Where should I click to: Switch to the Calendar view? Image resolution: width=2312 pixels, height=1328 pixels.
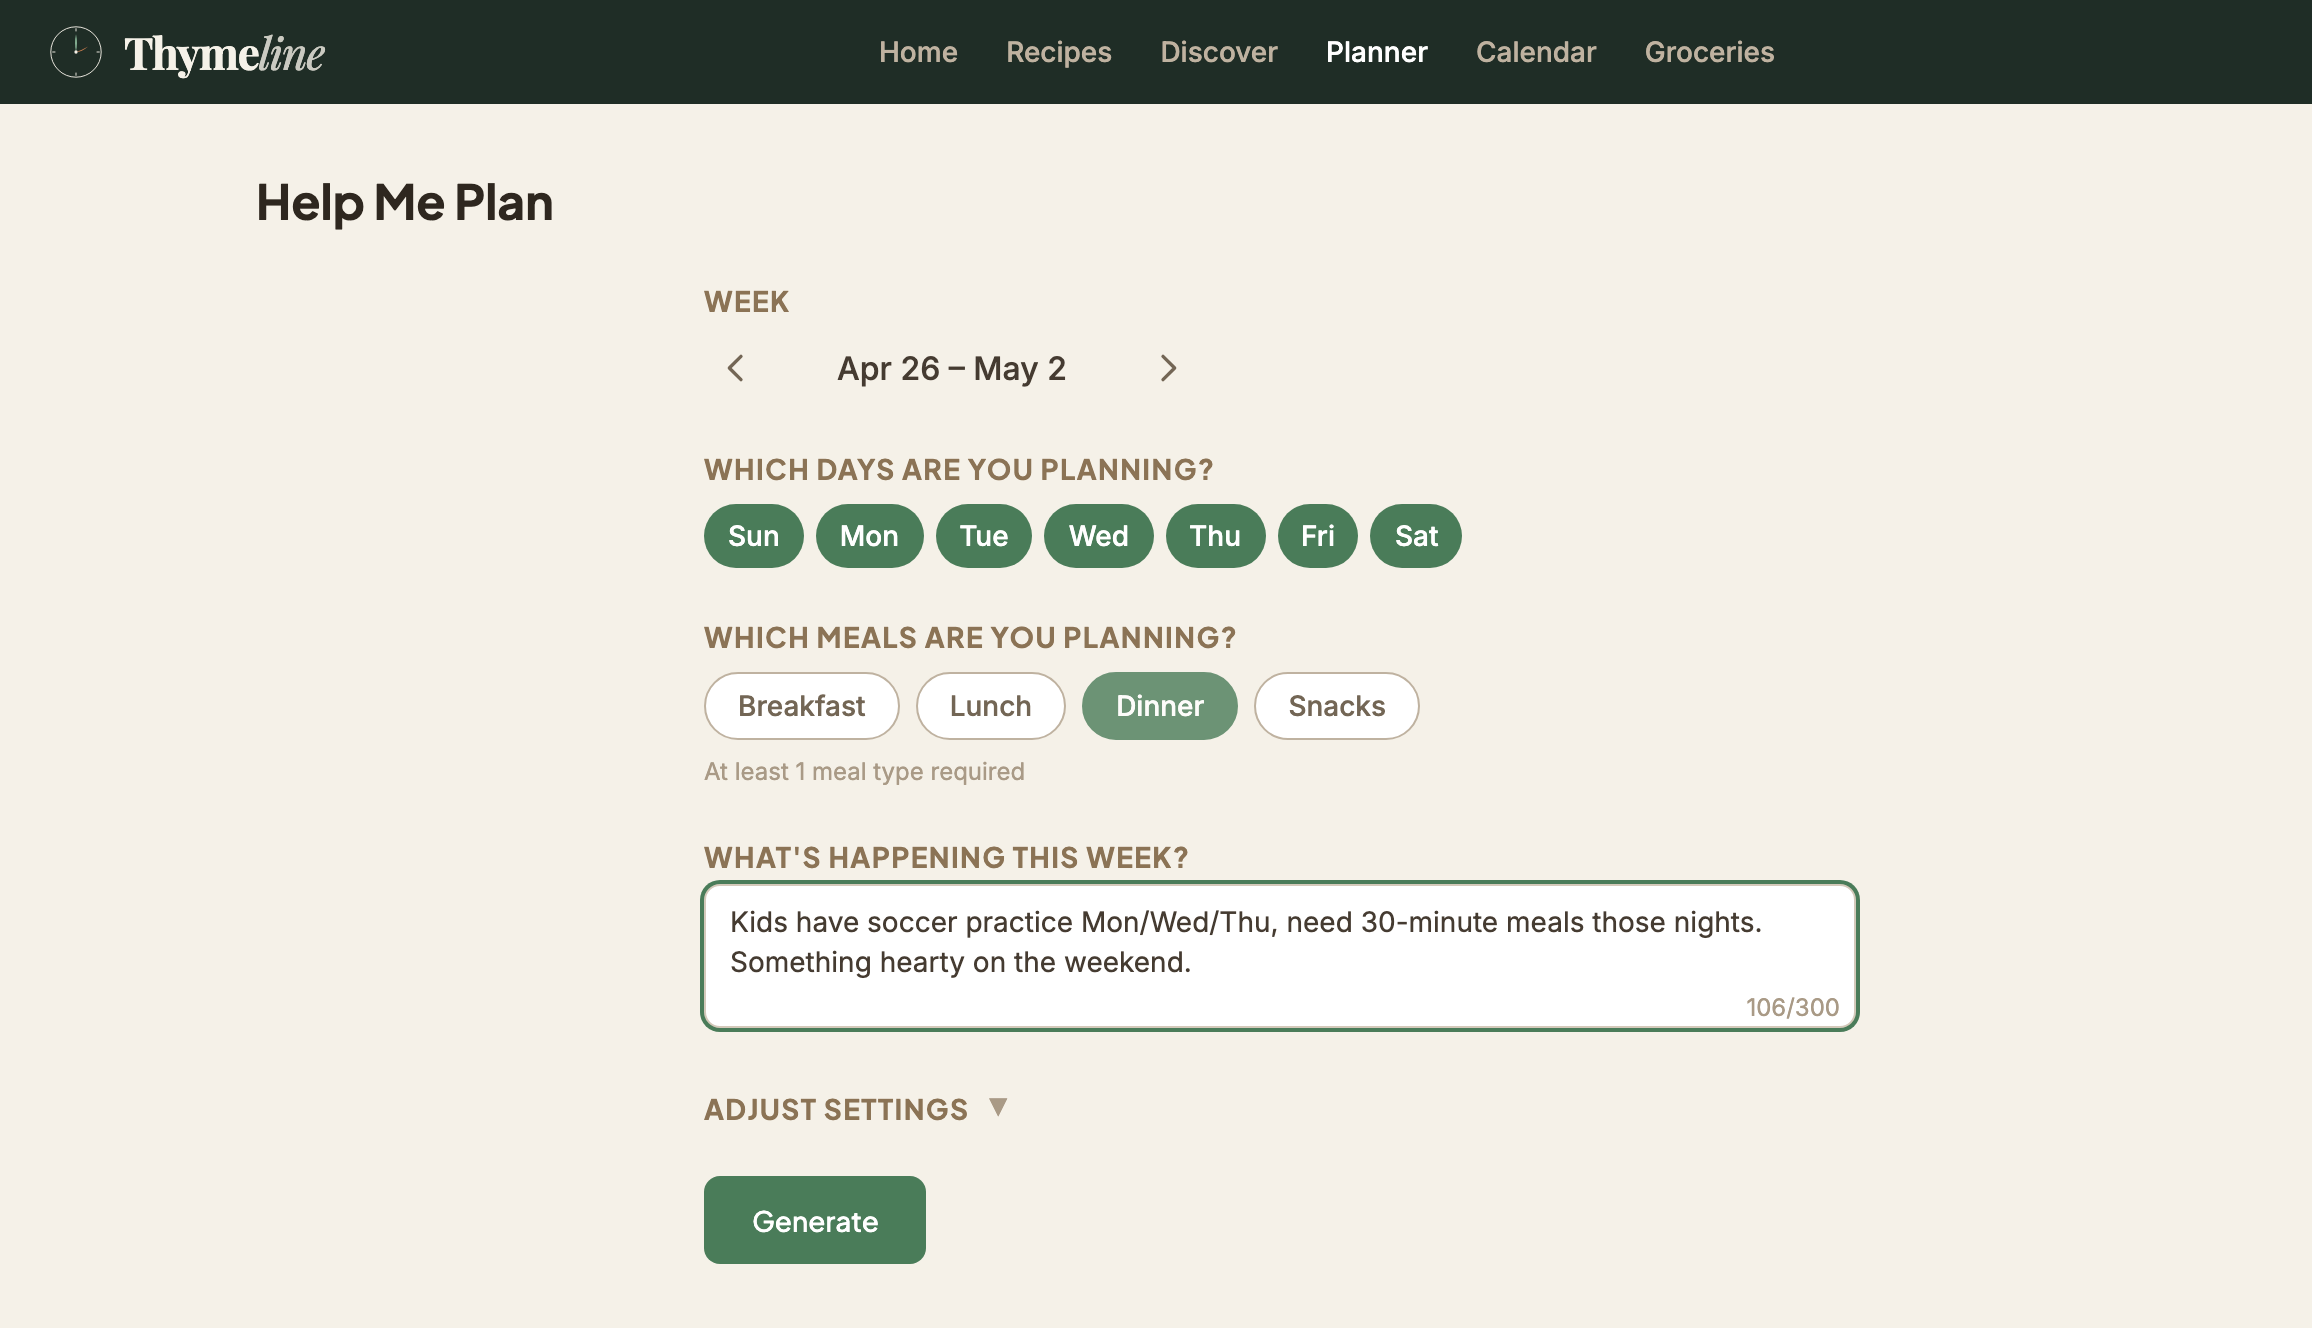1536,51
